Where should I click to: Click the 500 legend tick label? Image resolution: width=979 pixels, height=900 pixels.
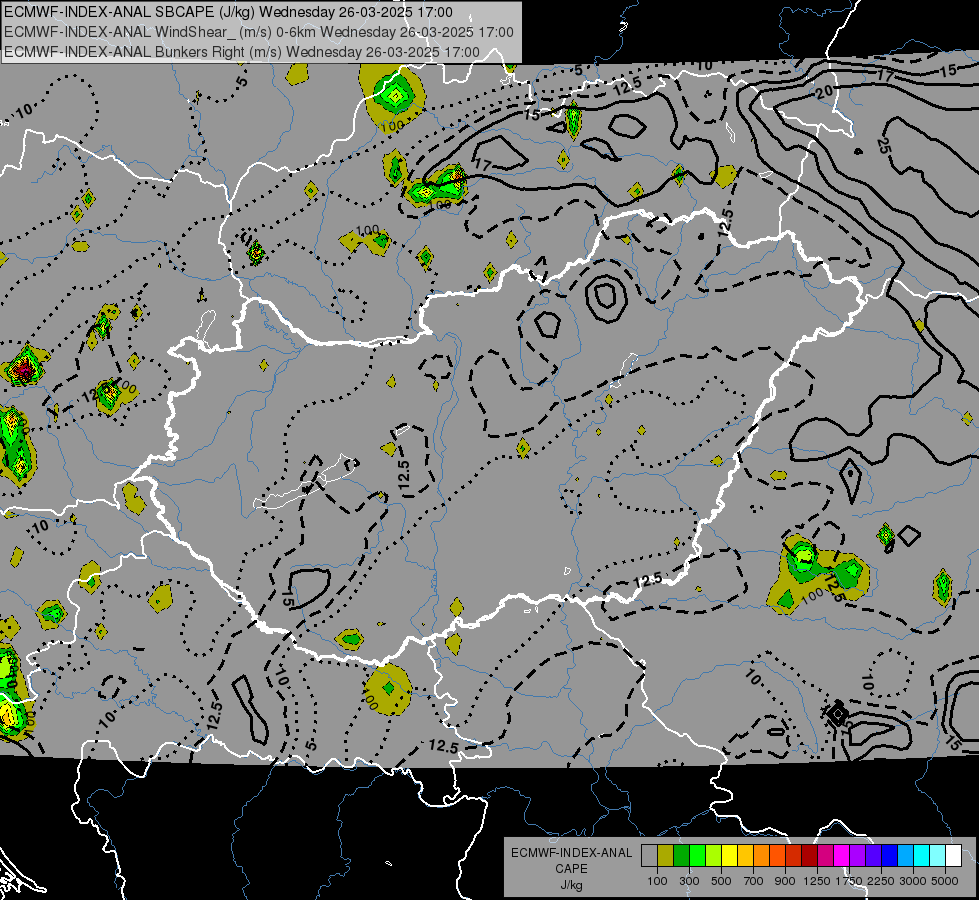[721, 881]
